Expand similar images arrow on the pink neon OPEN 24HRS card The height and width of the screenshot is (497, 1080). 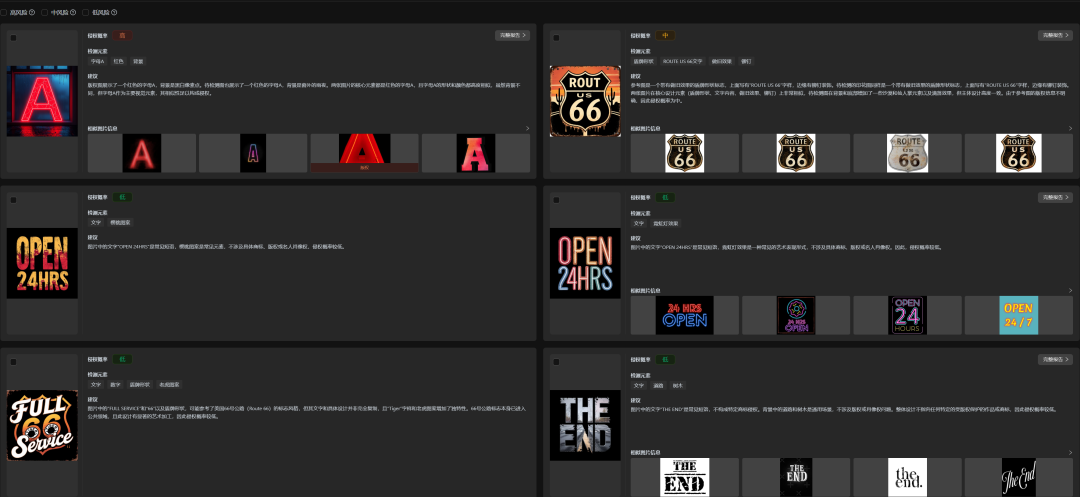tap(1070, 290)
